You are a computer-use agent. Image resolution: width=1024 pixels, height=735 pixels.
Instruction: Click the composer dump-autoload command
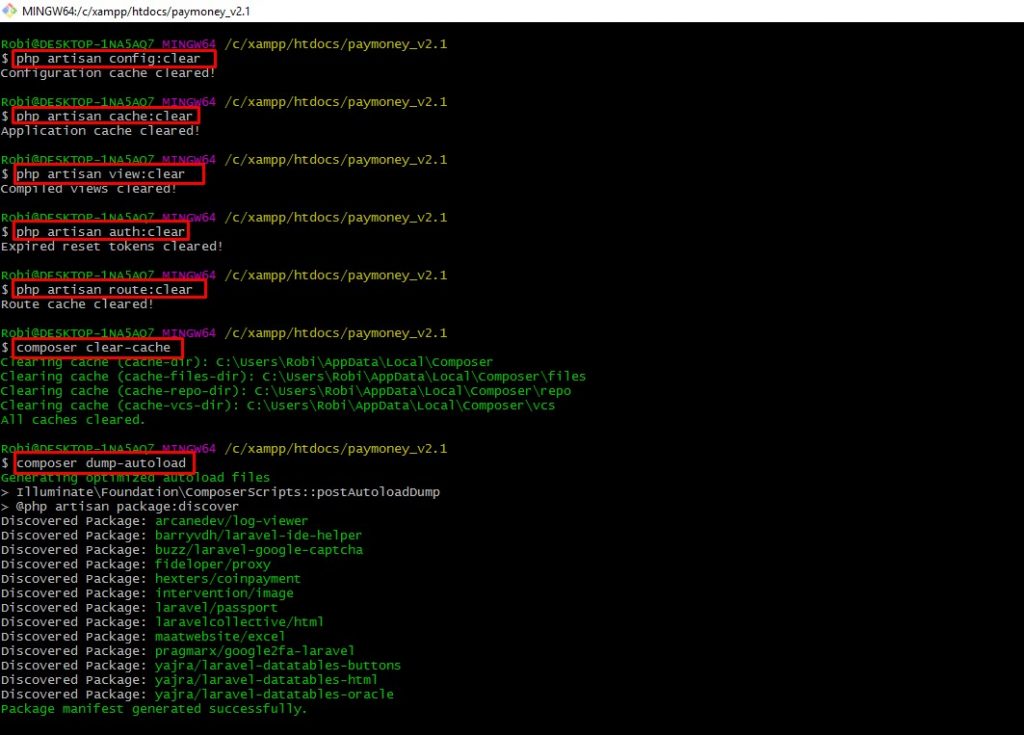(100, 464)
